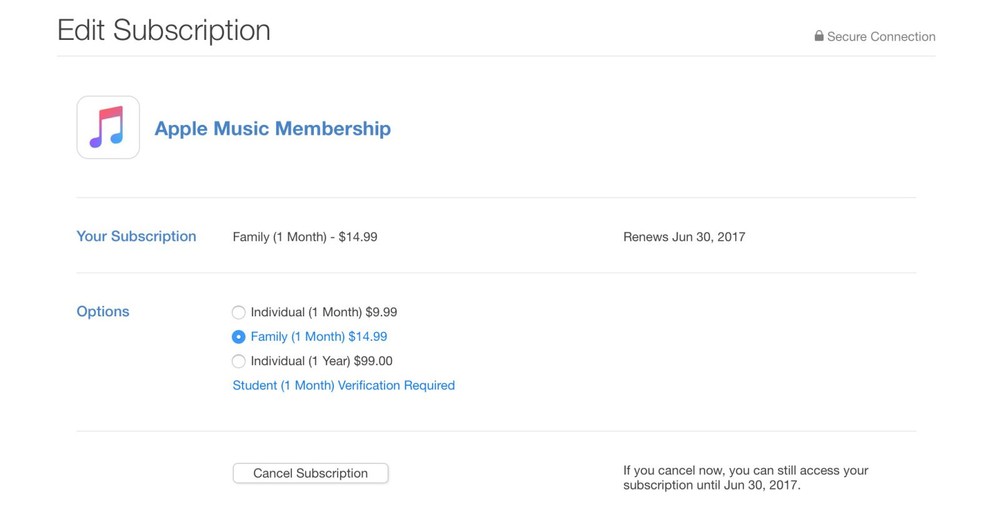Click the Apple Music Membership title
The height and width of the screenshot is (513, 1000).
pos(272,129)
